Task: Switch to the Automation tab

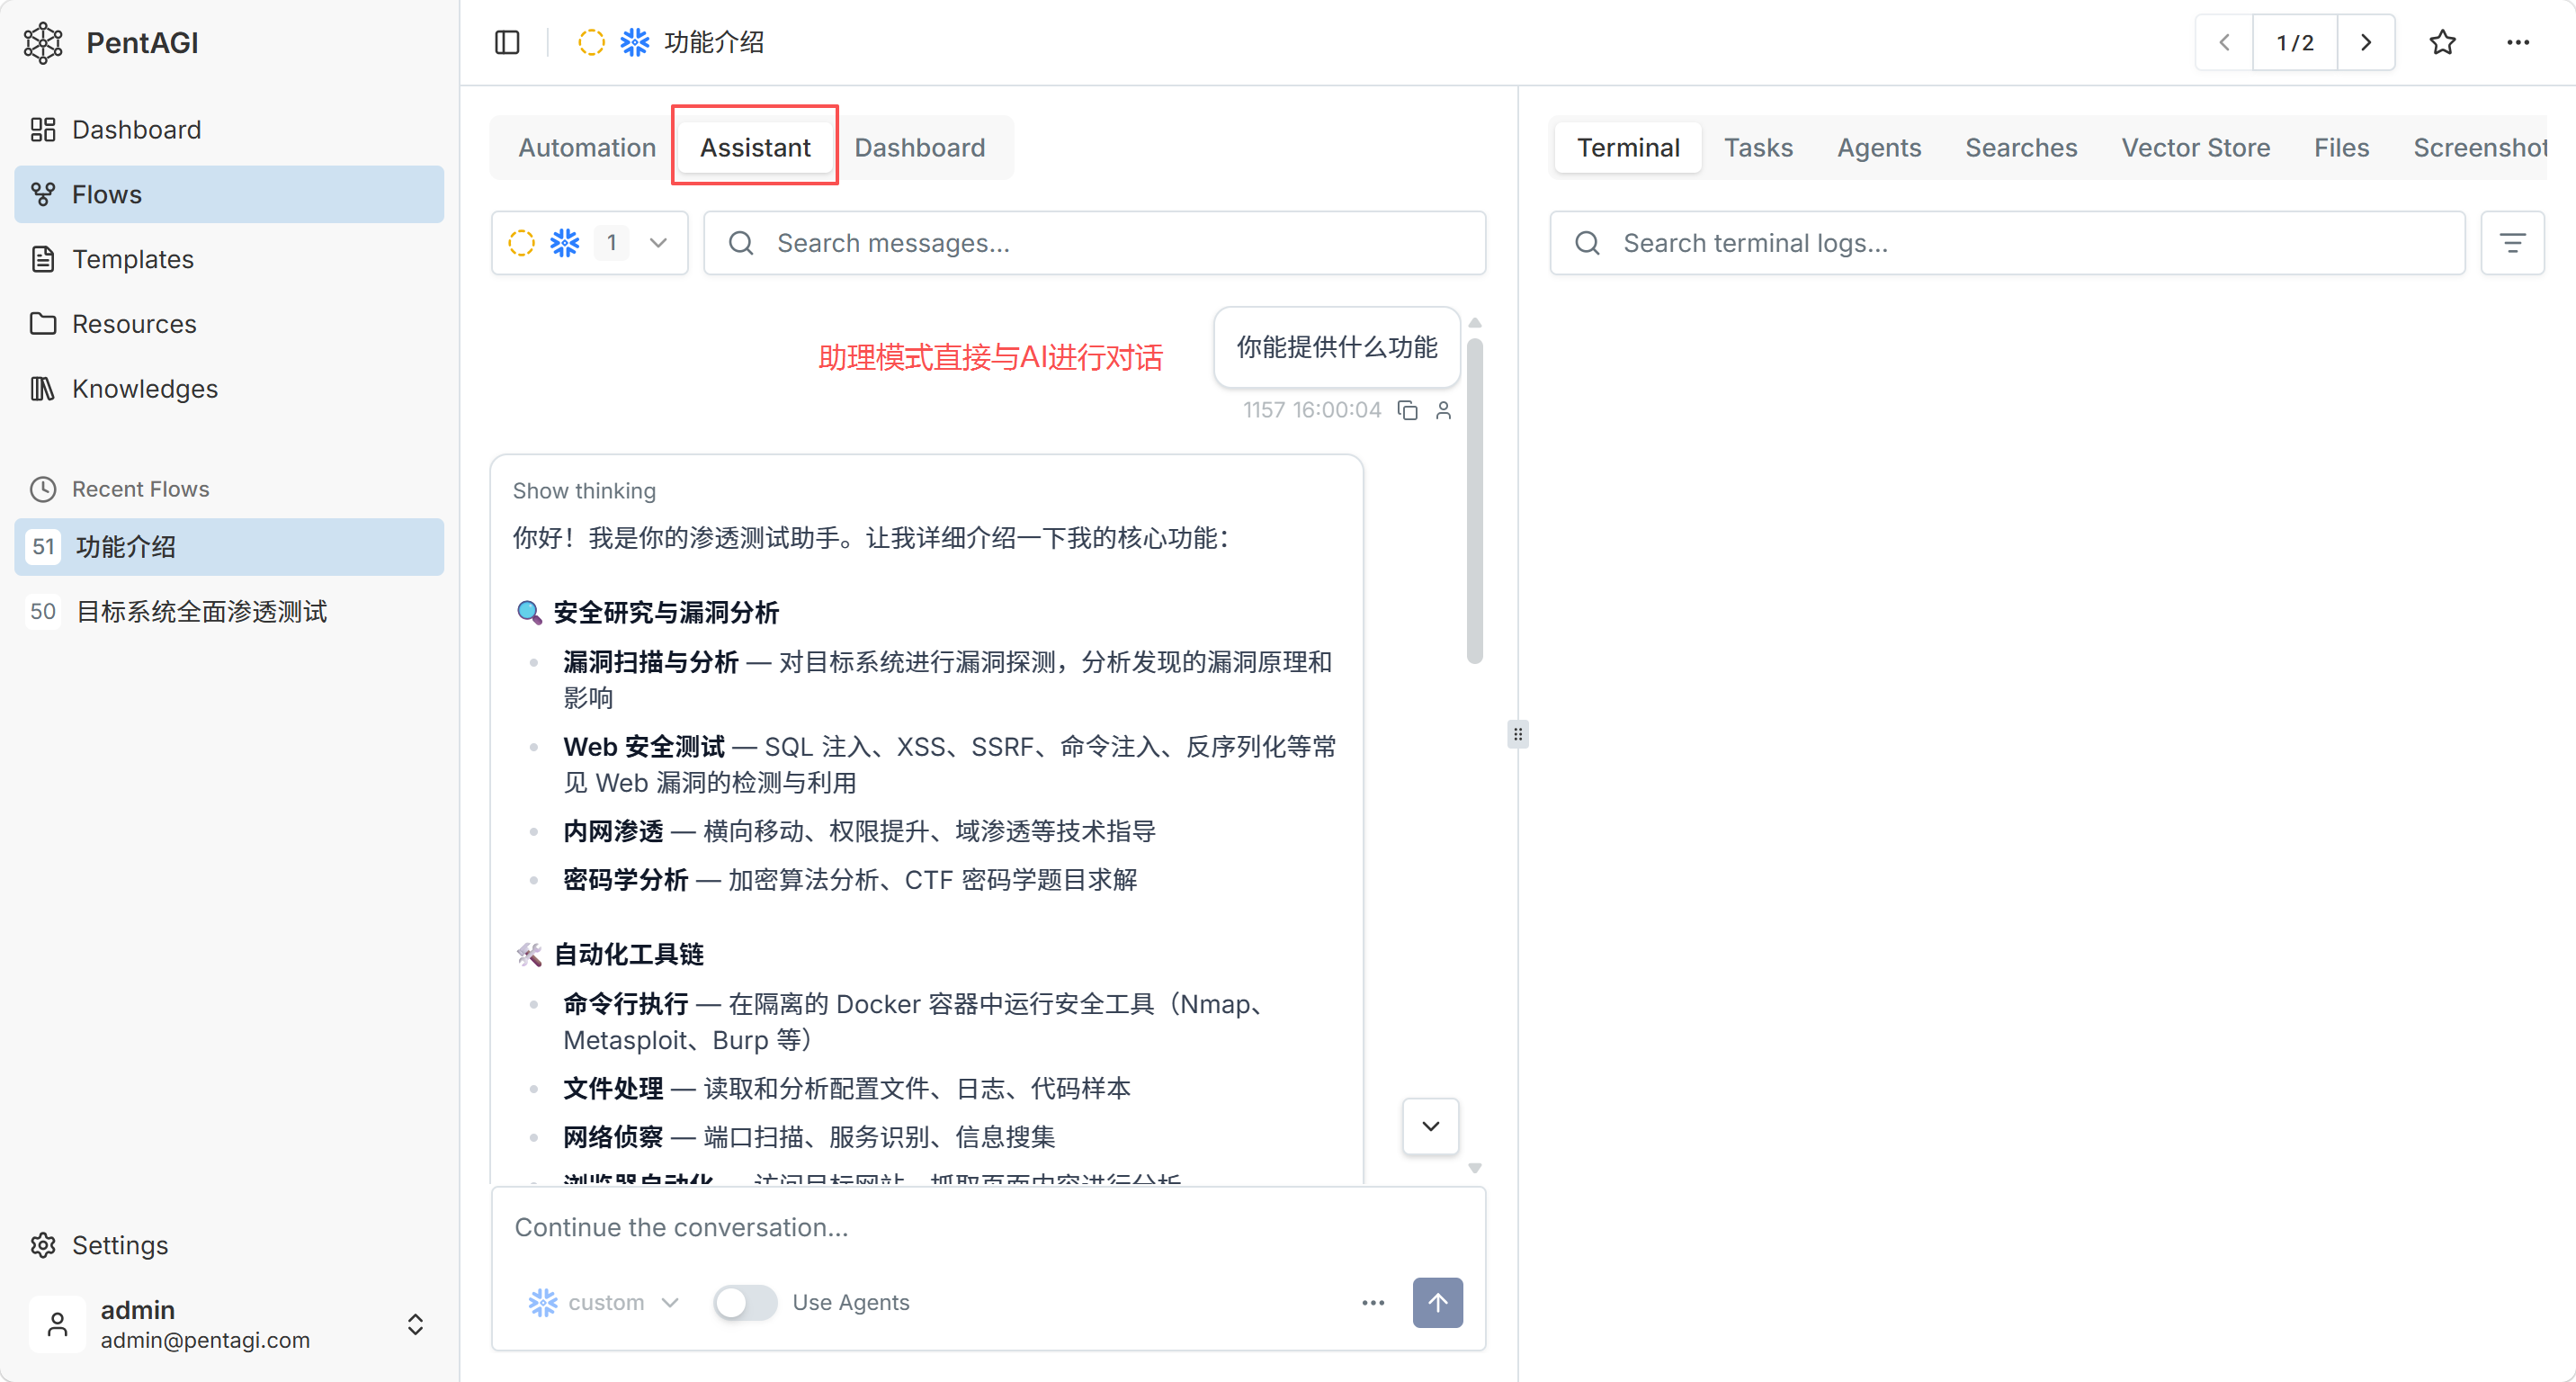Action: pos(587,148)
